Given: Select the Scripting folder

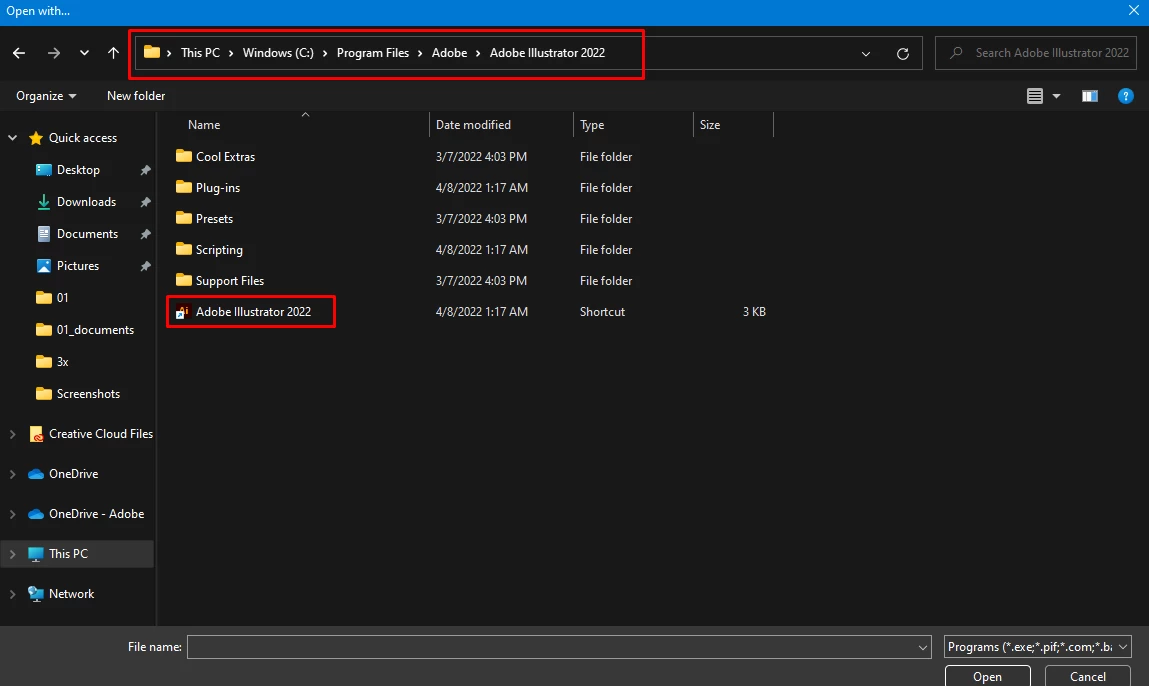Looking at the screenshot, I should click(x=210, y=249).
